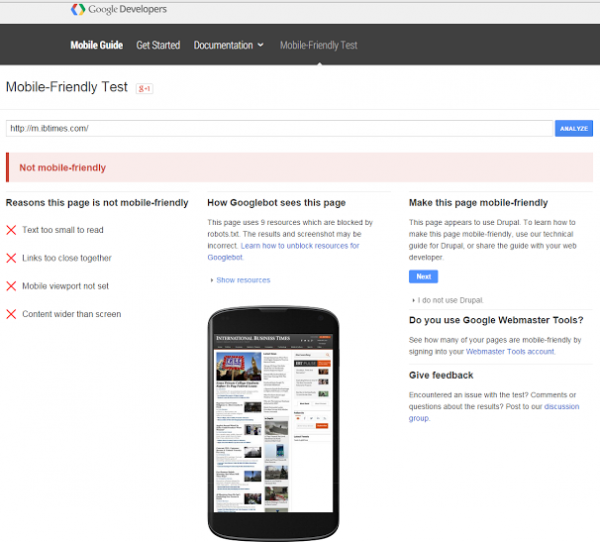Image resolution: width=600 pixels, height=542 pixels.
Task: Open the Mobile Guide nav item
Action: point(96,45)
